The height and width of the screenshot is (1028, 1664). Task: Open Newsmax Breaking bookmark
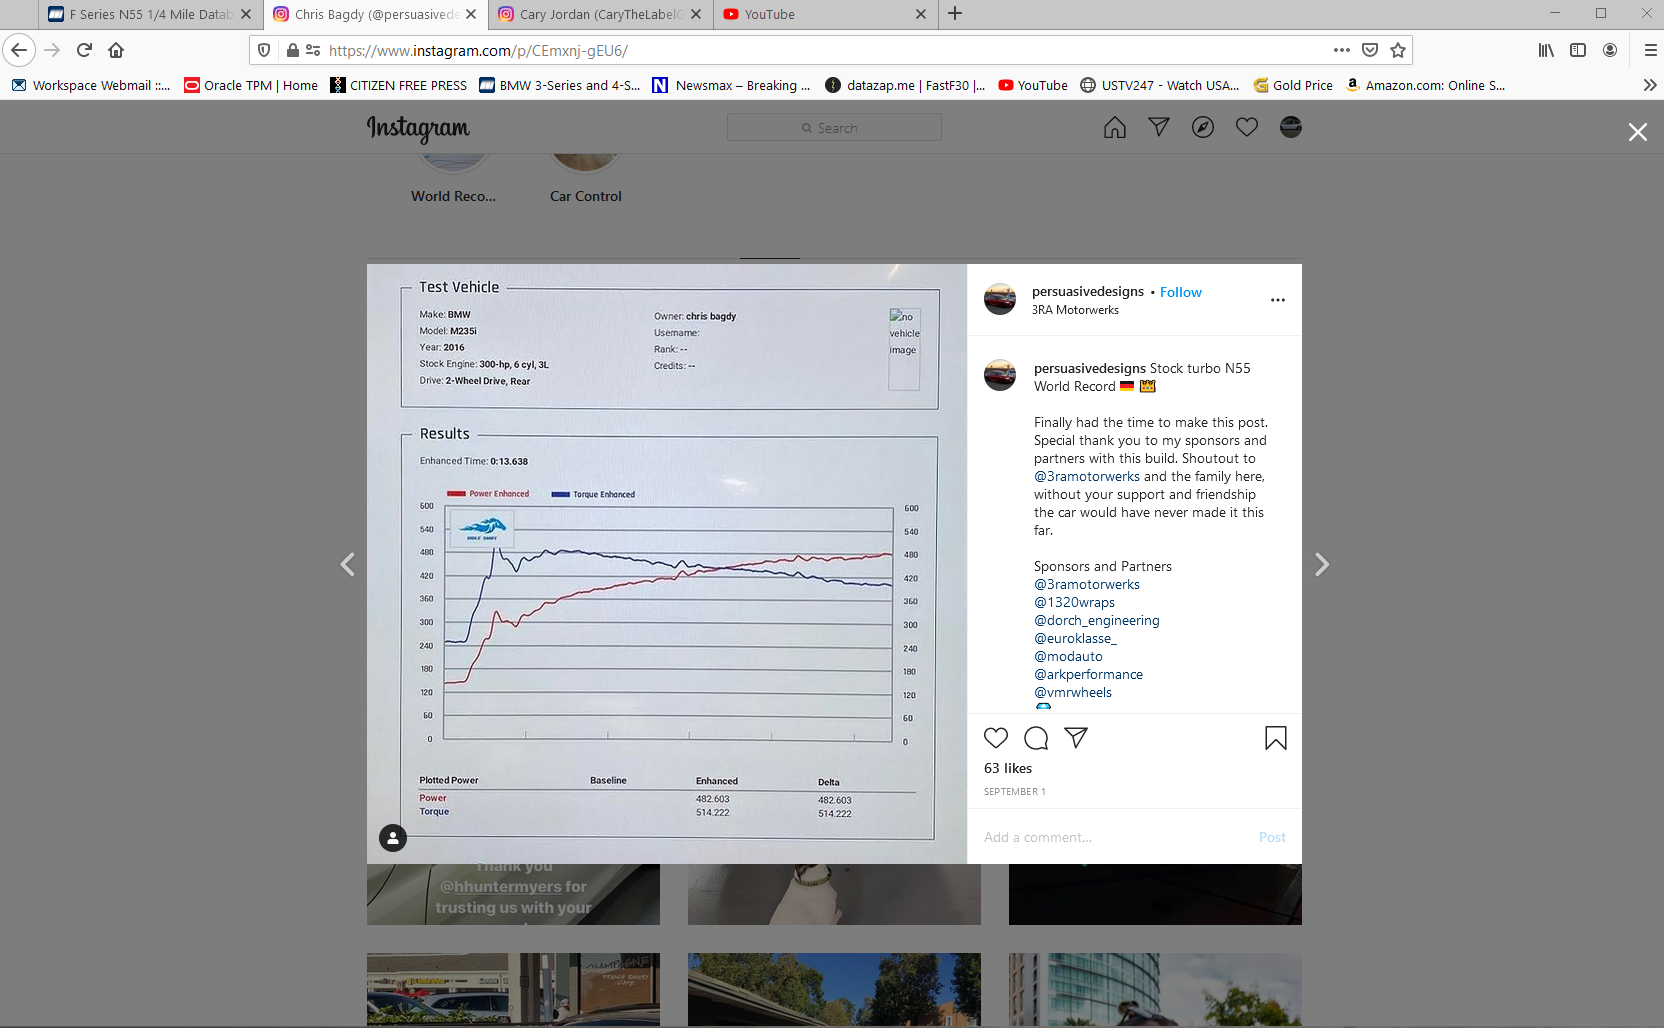[731, 85]
